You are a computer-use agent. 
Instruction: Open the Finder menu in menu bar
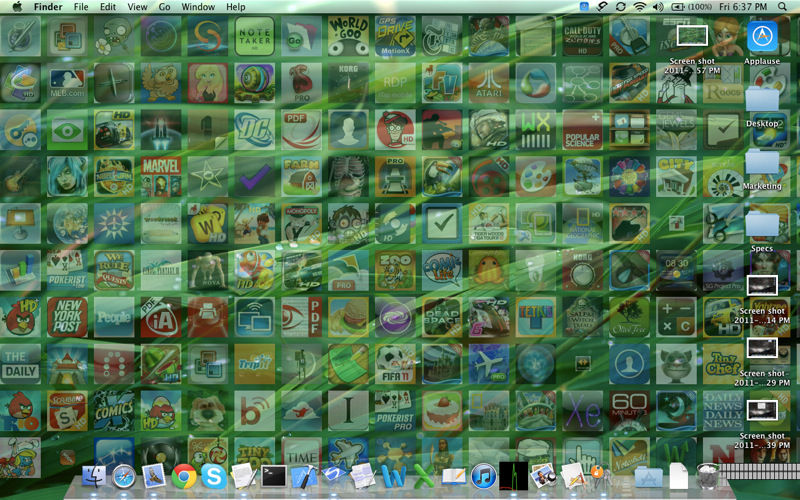coord(48,7)
